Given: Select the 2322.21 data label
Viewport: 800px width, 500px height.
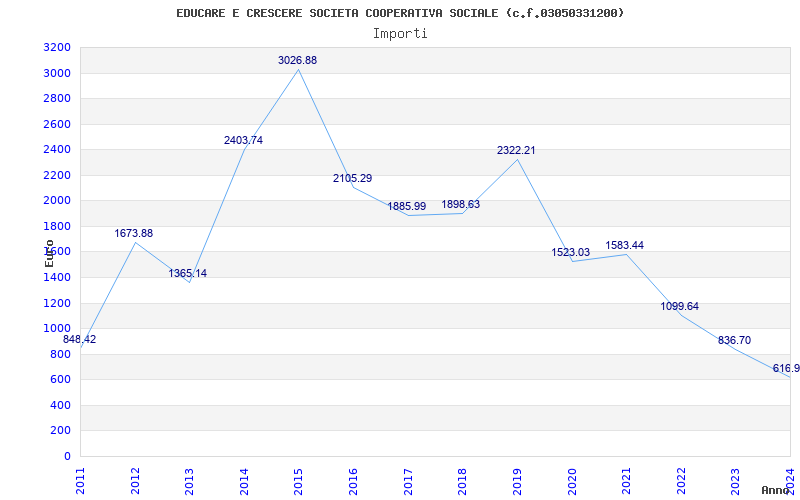Looking at the screenshot, I should [516, 150].
